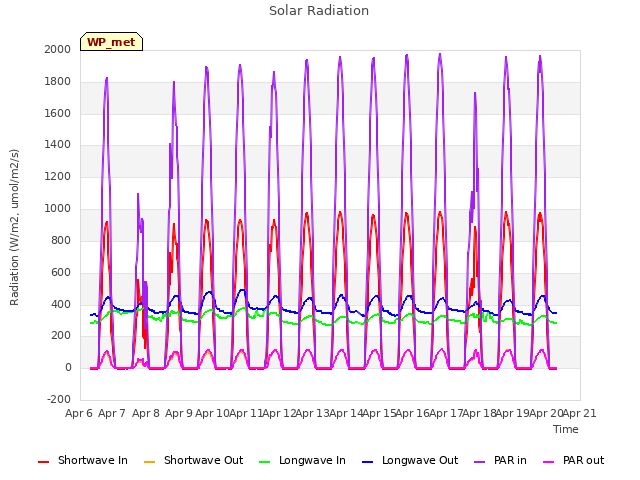This screenshot has width=640, height=480.
Task: Click the Apr 9 x-axis label
Action: click(x=179, y=413)
